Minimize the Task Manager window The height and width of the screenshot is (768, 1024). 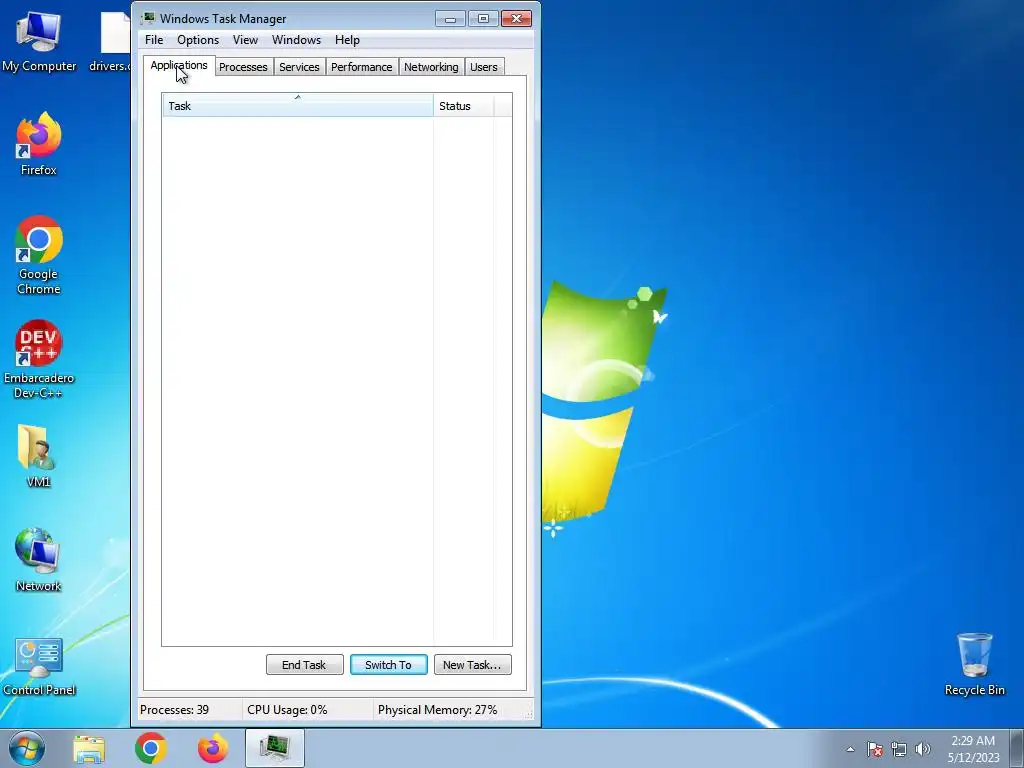(x=450, y=19)
